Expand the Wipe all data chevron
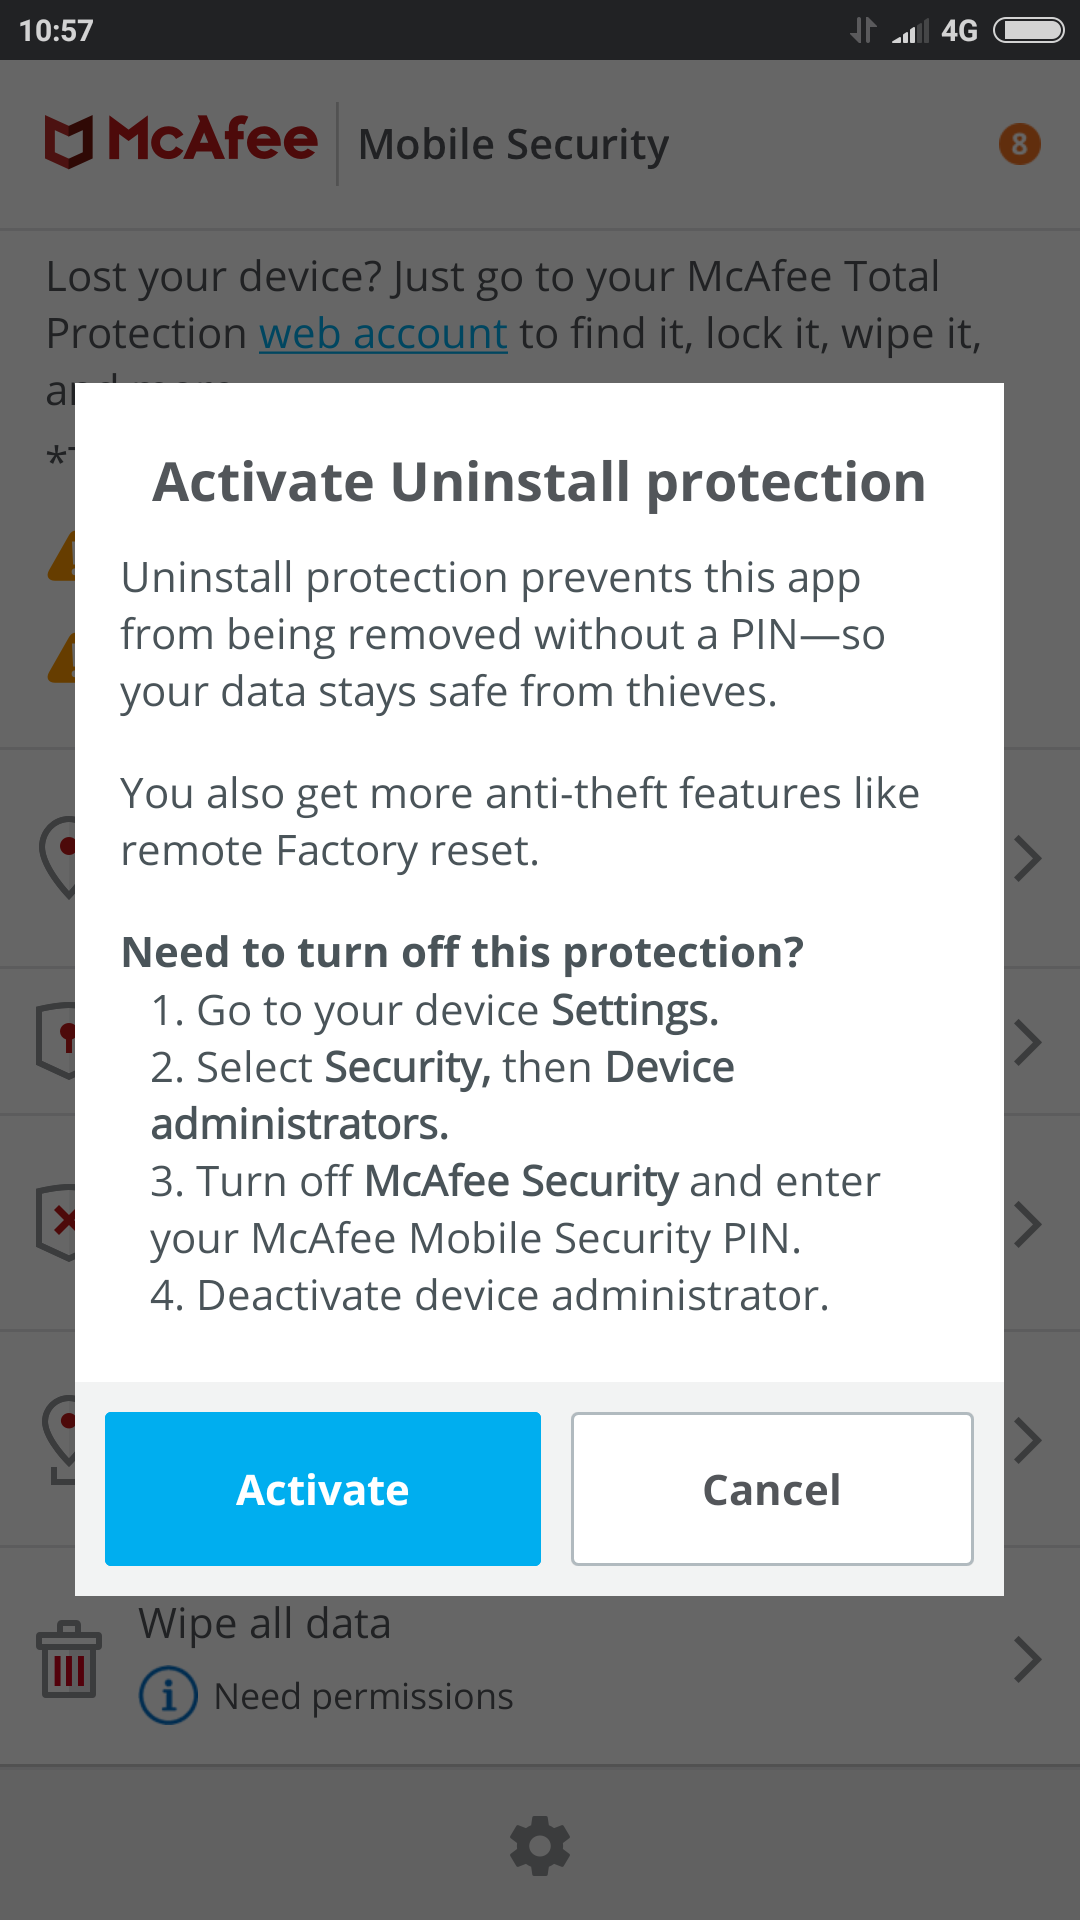This screenshot has width=1080, height=1920. pyautogui.click(x=1028, y=1660)
